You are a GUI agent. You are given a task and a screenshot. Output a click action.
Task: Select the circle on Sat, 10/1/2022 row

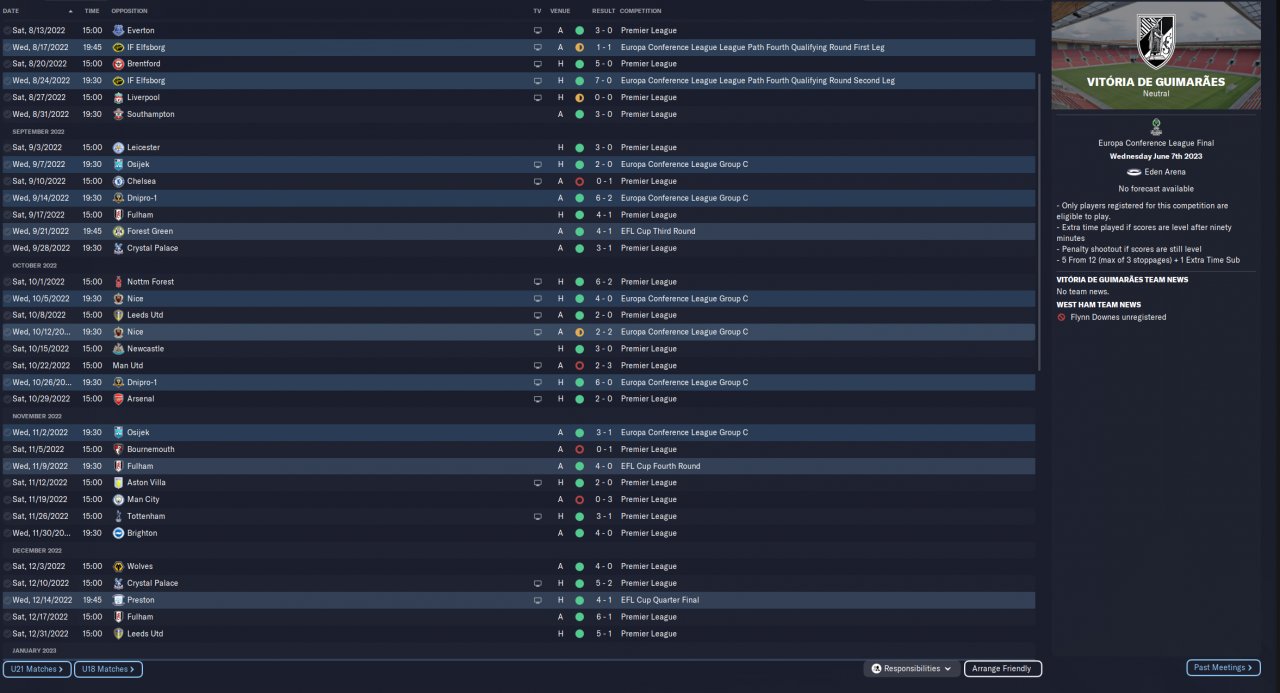pos(7,282)
